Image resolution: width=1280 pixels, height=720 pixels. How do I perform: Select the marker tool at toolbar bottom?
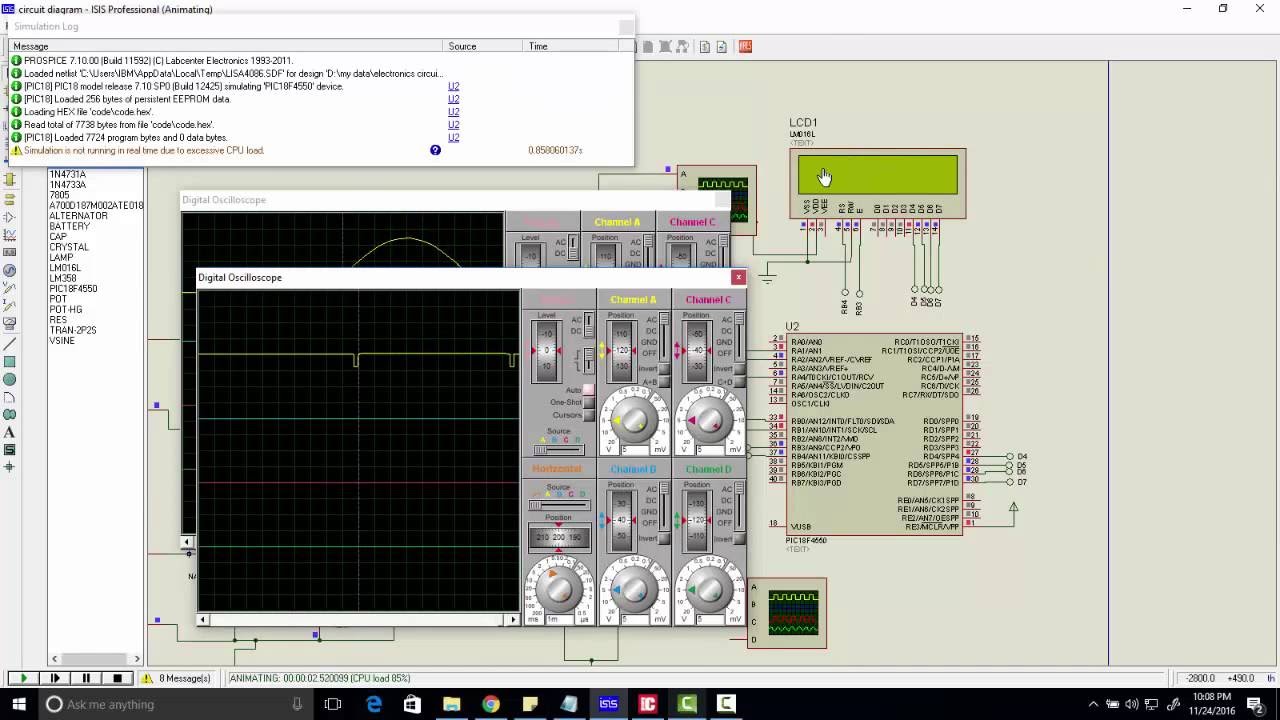pyautogui.click(x=10, y=467)
